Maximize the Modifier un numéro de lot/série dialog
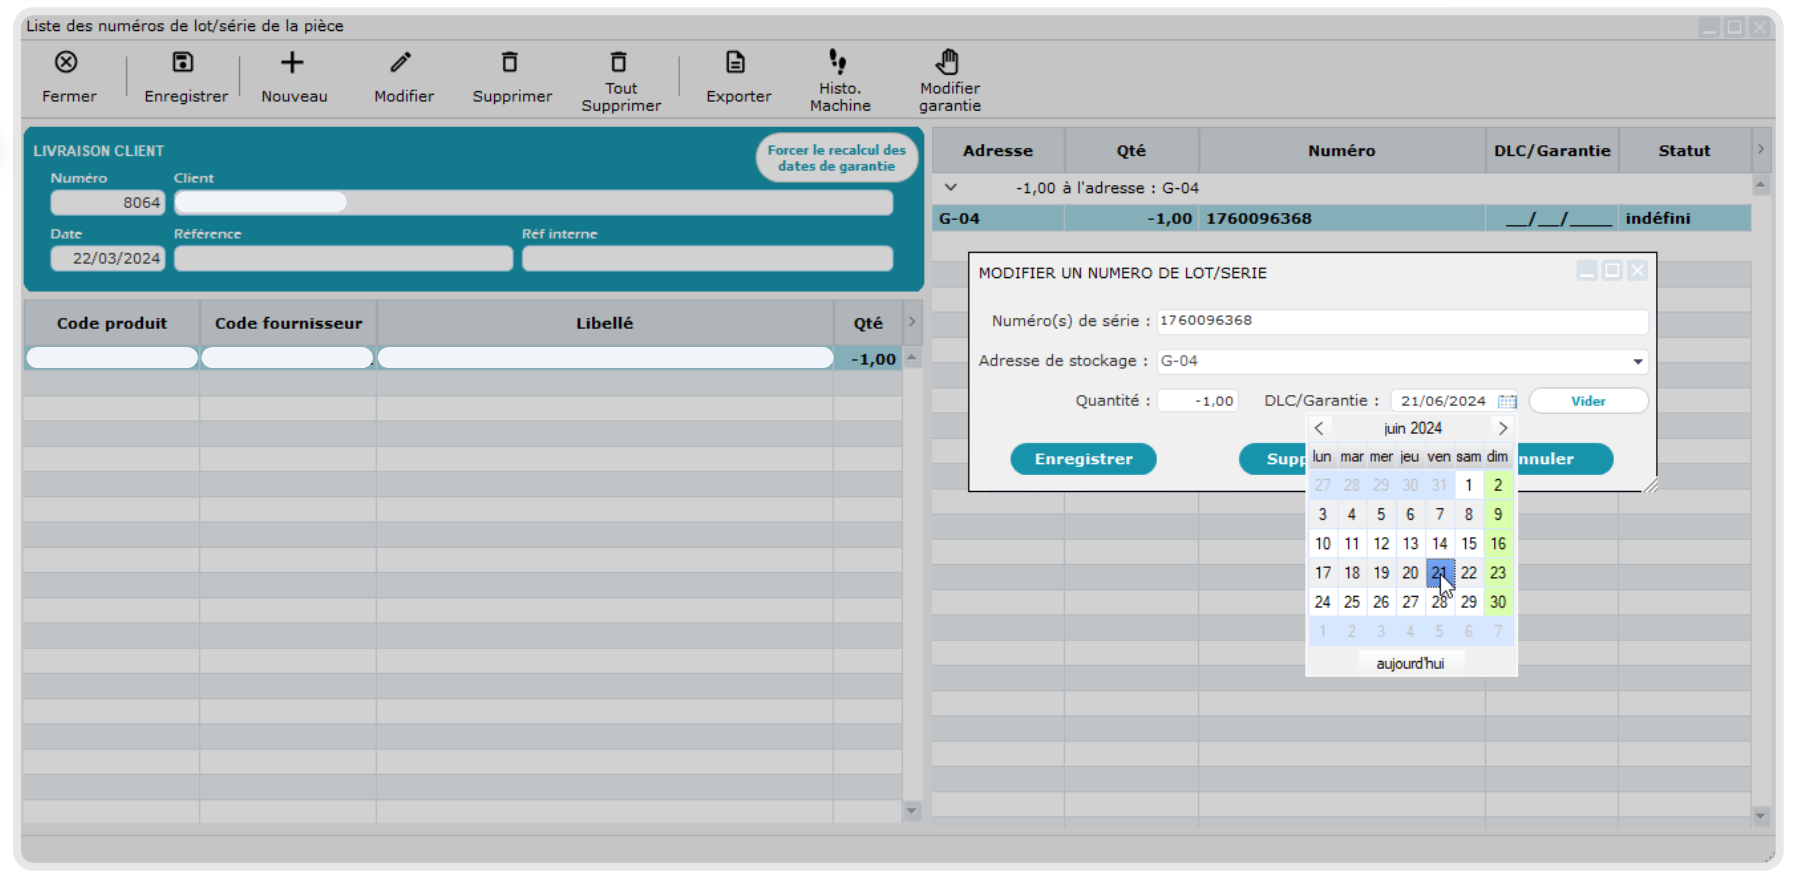The width and height of the screenshot is (1793, 875). [1612, 271]
